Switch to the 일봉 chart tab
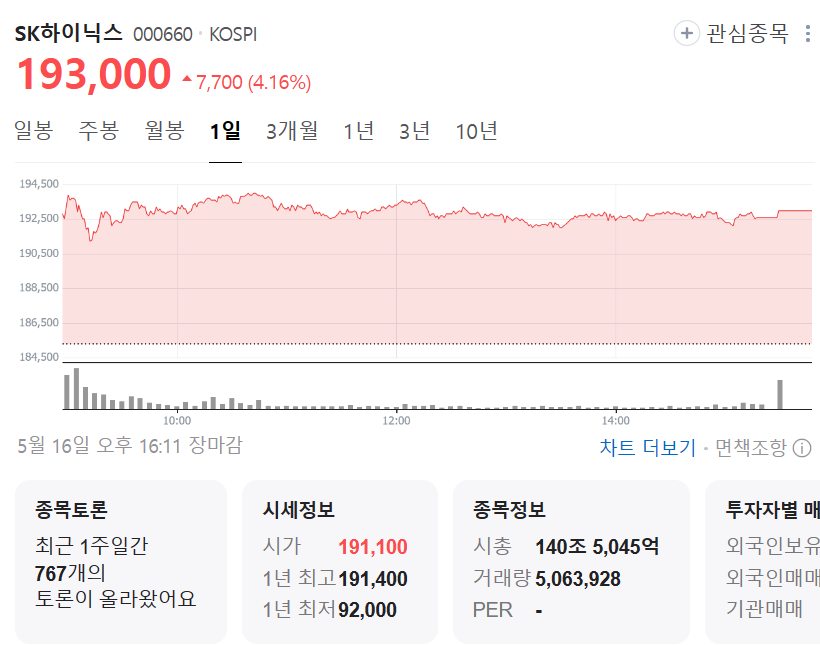Screen dimensions: 820x645 click(x=33, y=131)
